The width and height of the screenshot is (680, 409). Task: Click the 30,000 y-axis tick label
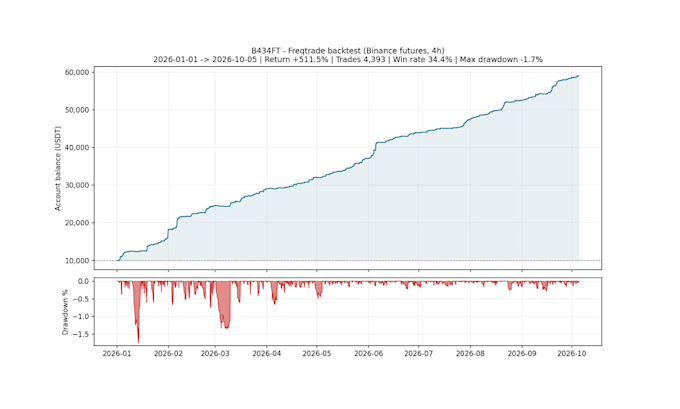(x=77, y=185)
